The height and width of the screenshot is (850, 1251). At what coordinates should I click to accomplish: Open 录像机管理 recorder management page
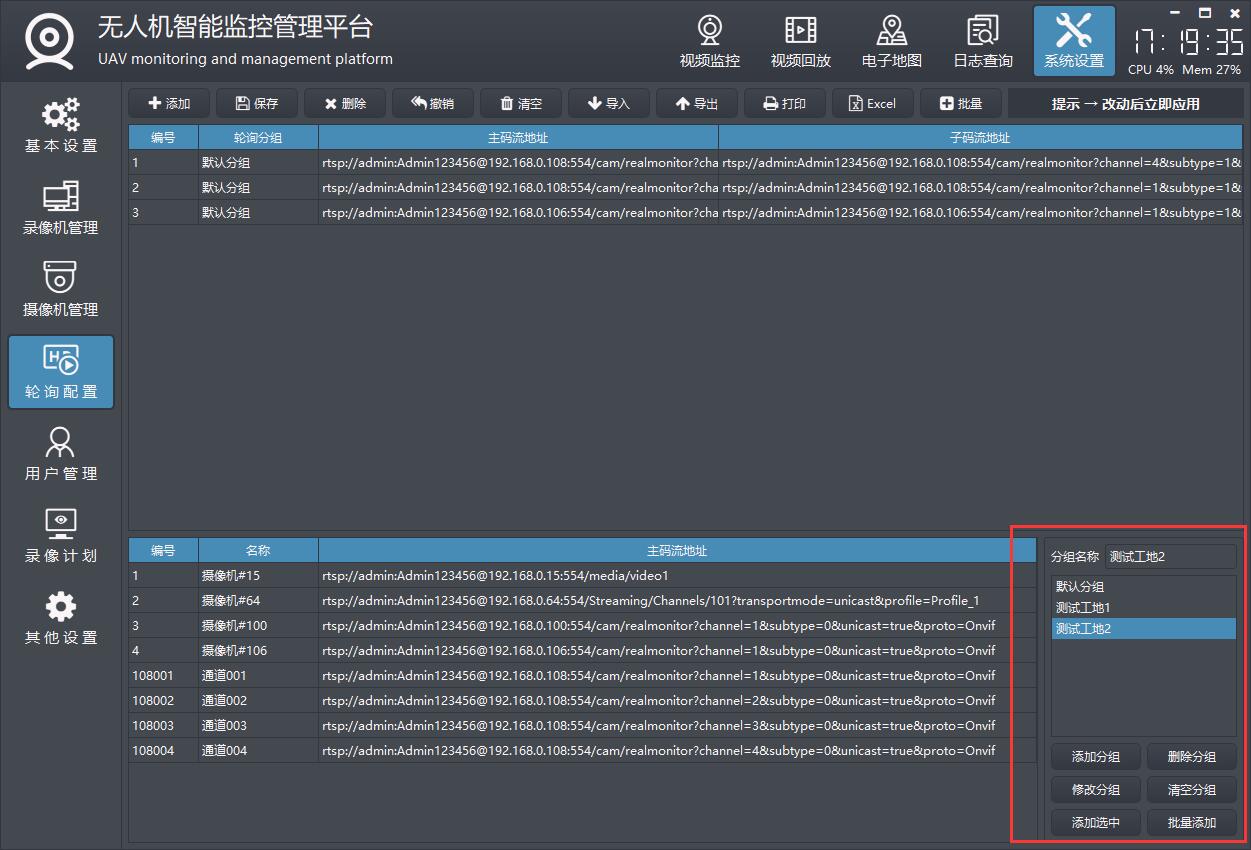click(x=61, y=208)
